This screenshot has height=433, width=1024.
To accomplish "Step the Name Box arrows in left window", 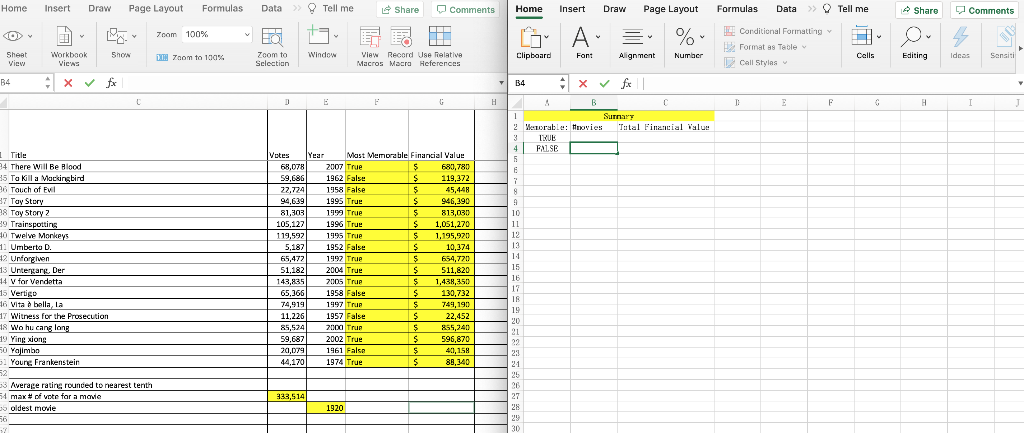I will pos(48,83).
